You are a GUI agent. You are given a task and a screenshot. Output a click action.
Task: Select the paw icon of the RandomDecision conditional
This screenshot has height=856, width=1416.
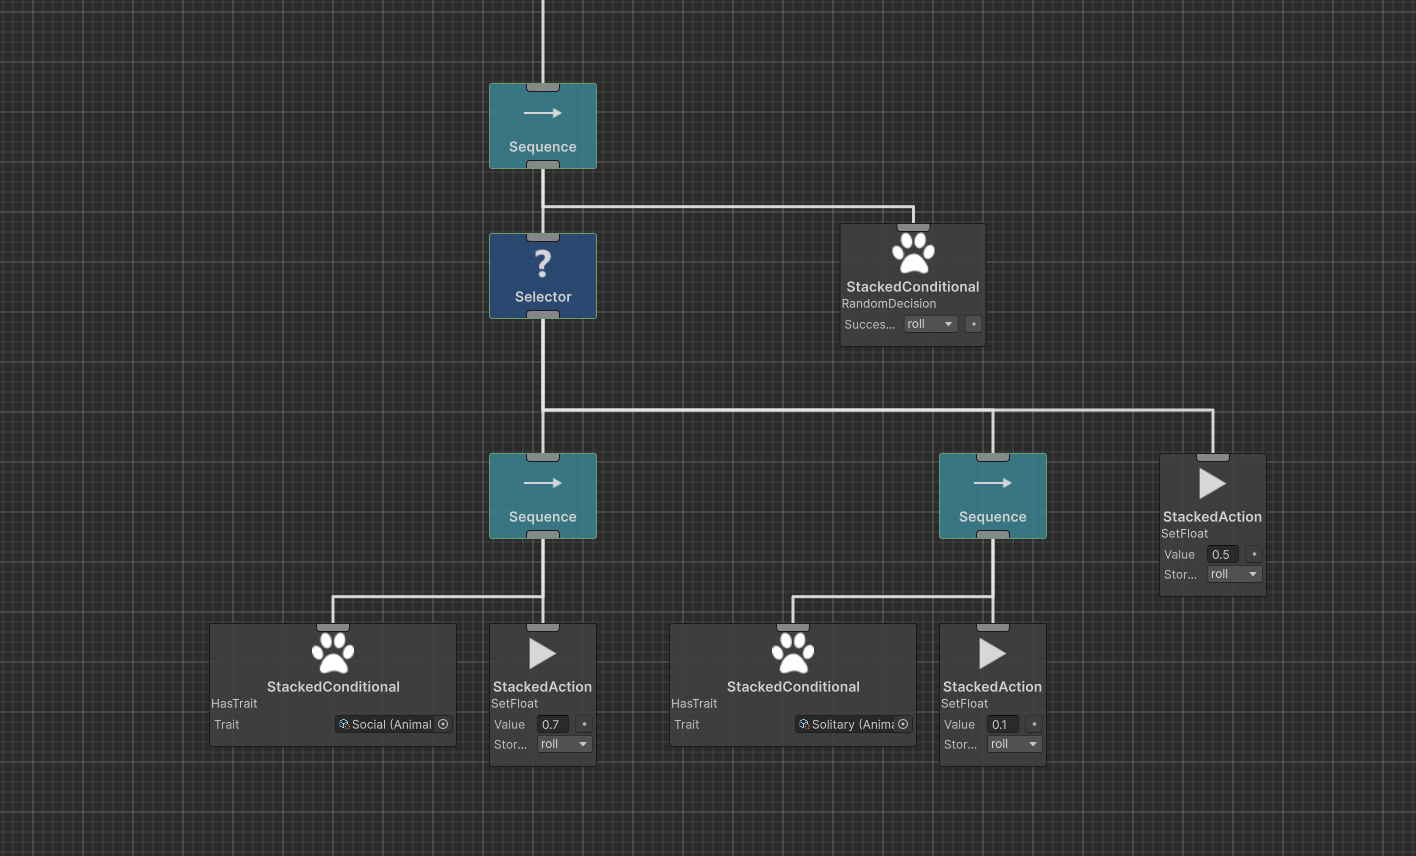tap(913, 253)
